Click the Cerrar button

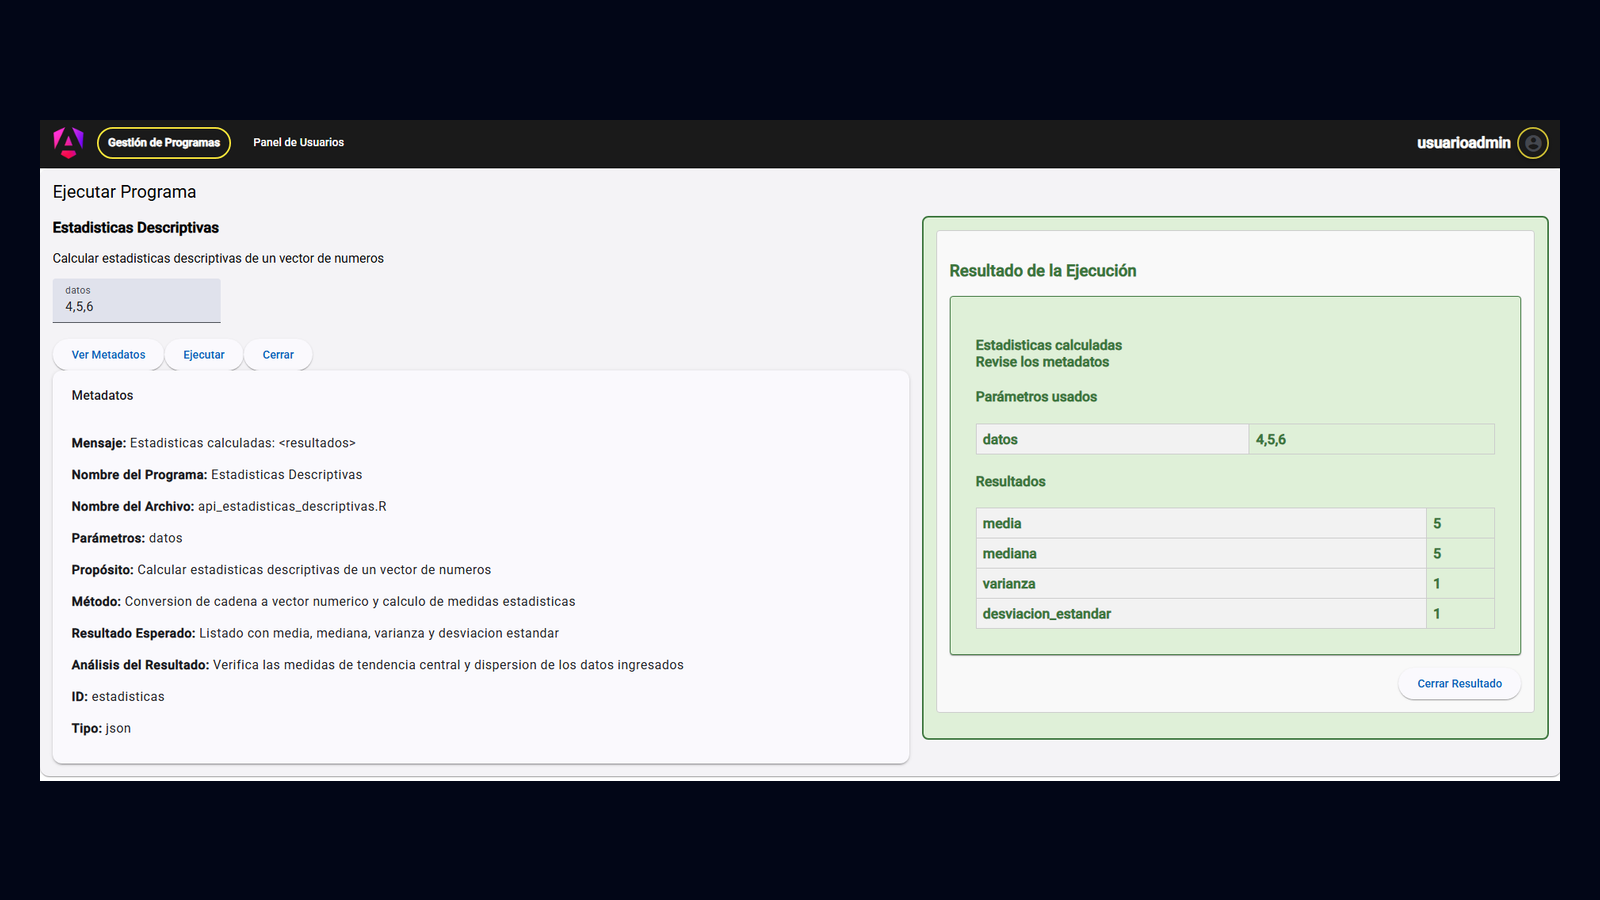278,355
